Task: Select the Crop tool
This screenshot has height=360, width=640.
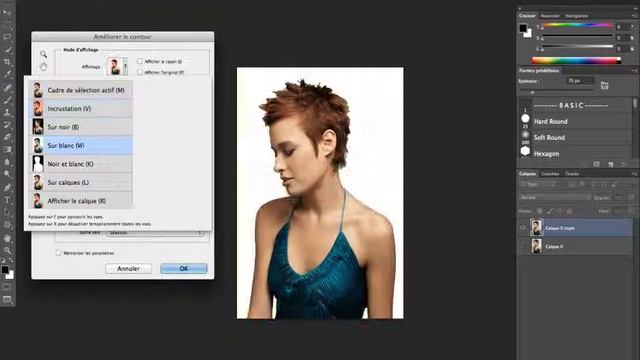Action: (7, 62)
